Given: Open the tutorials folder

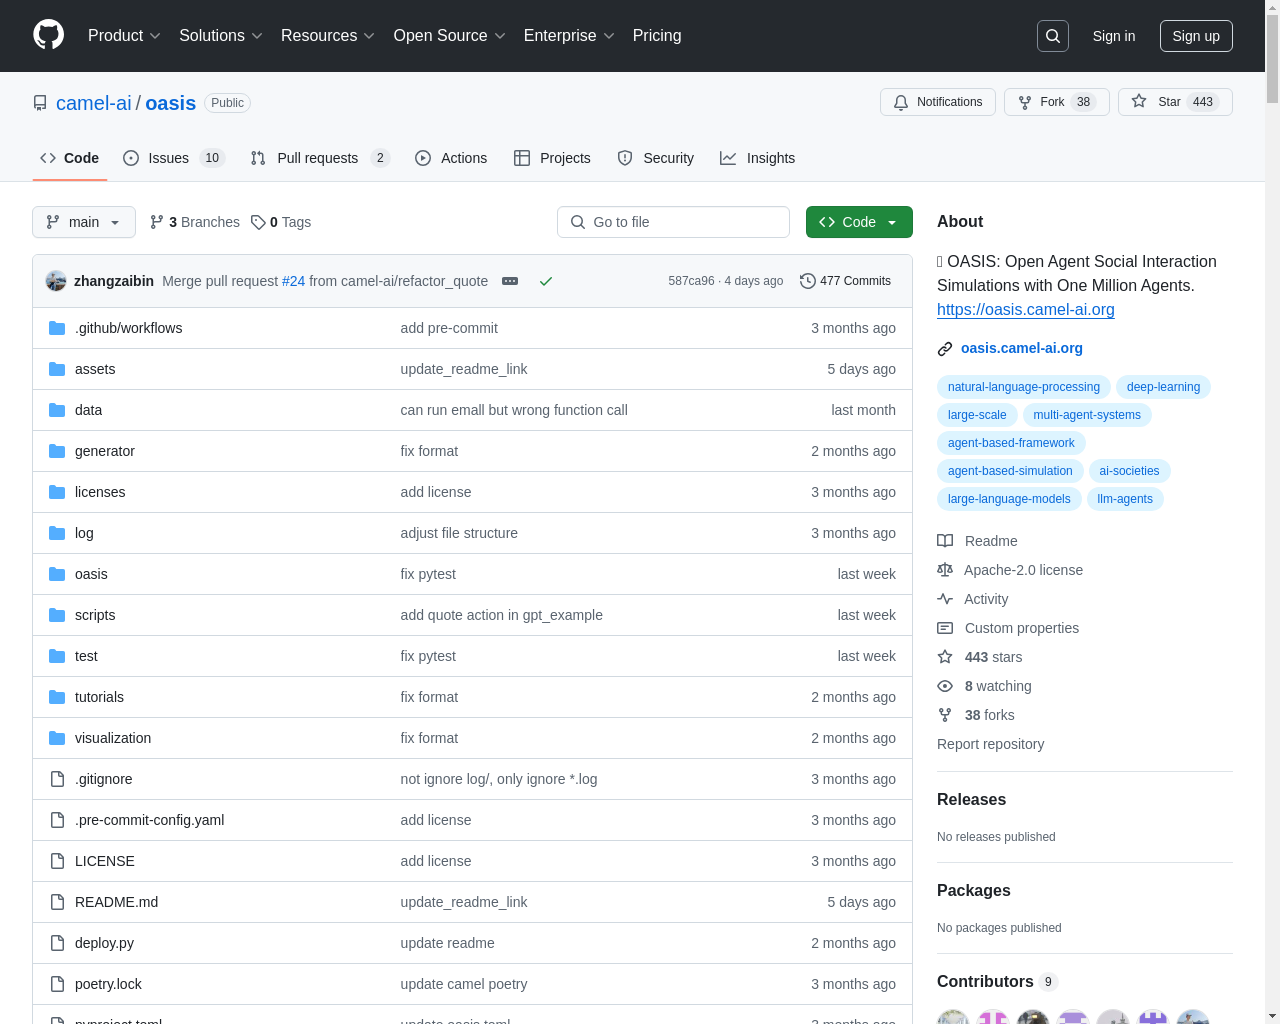Looking at the screenshot, I should click(x=99, y=697).
